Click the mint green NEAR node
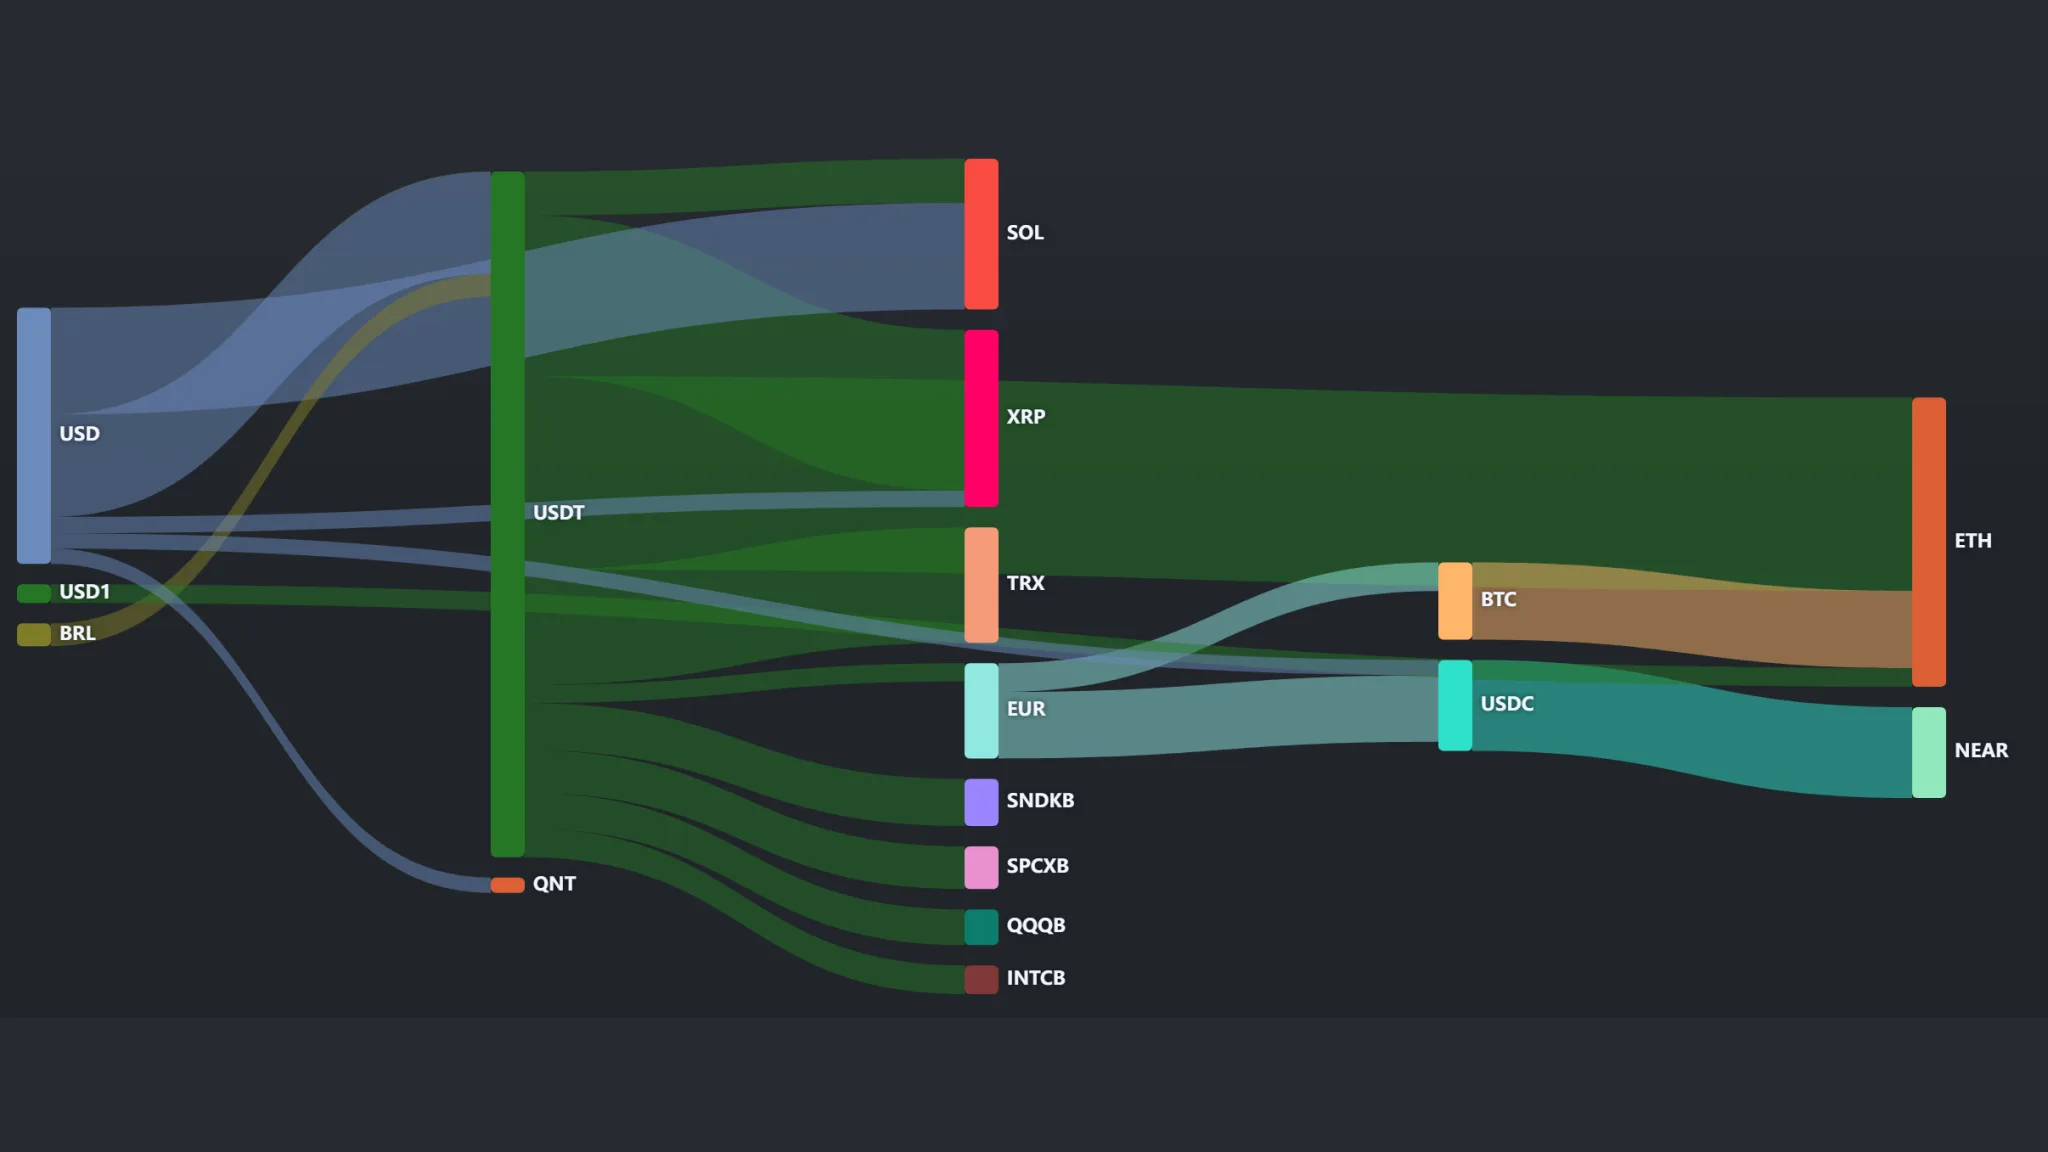The width and height of the screenshot is (2048, 1152). 1929,752
